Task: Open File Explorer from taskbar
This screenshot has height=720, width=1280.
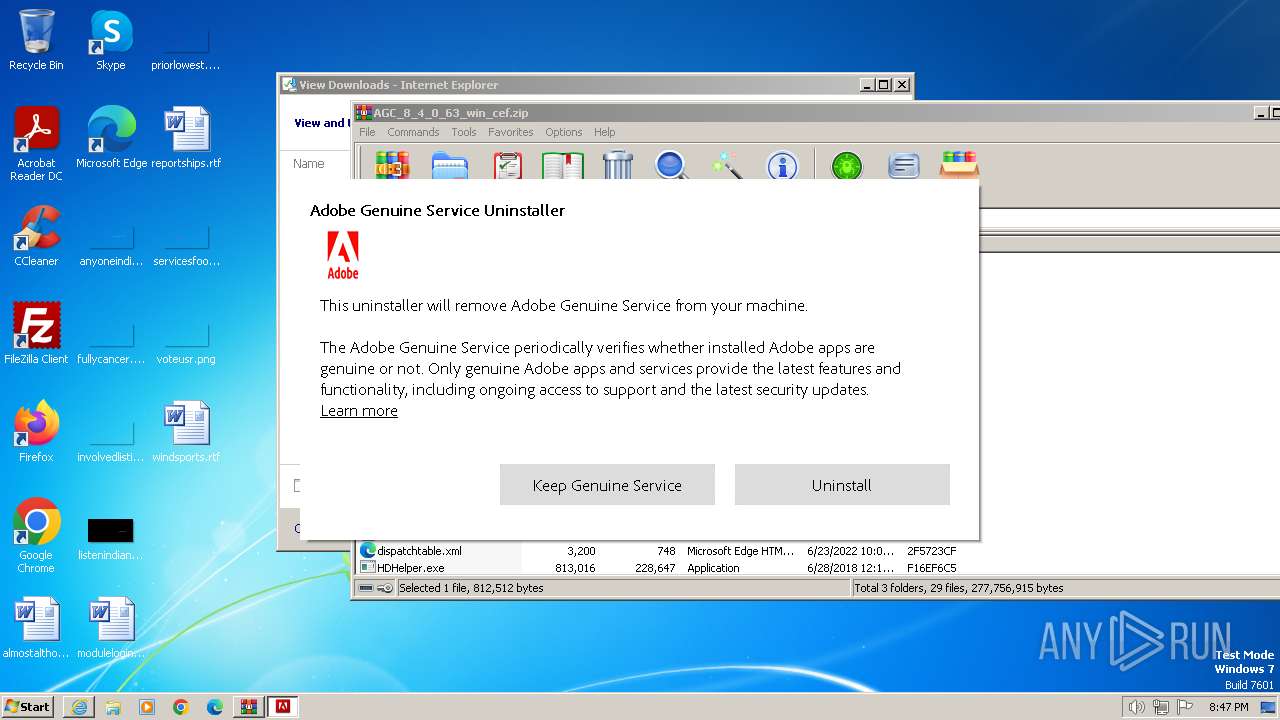Action: tap(113, 707)
